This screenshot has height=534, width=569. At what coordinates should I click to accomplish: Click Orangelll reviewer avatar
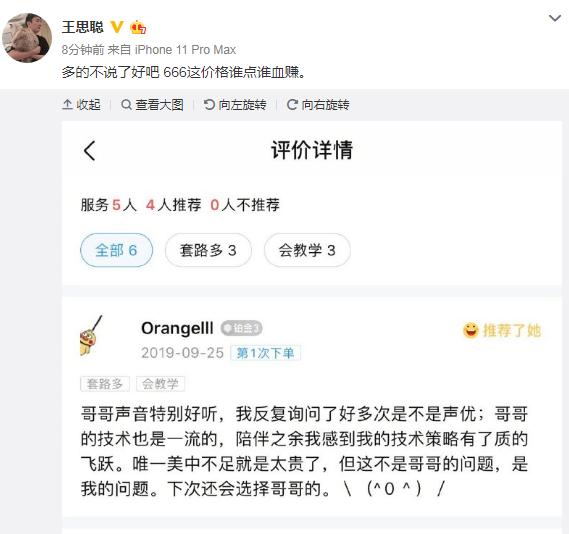[91, 336]
